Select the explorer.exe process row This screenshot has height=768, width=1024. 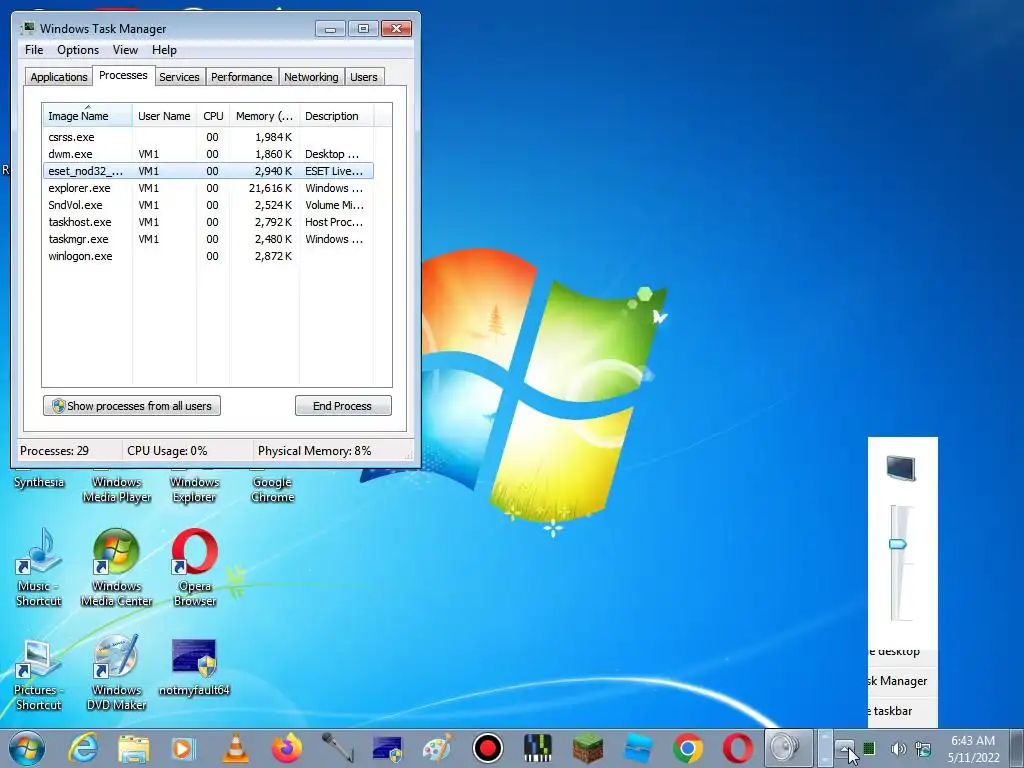tap(208, 188)
